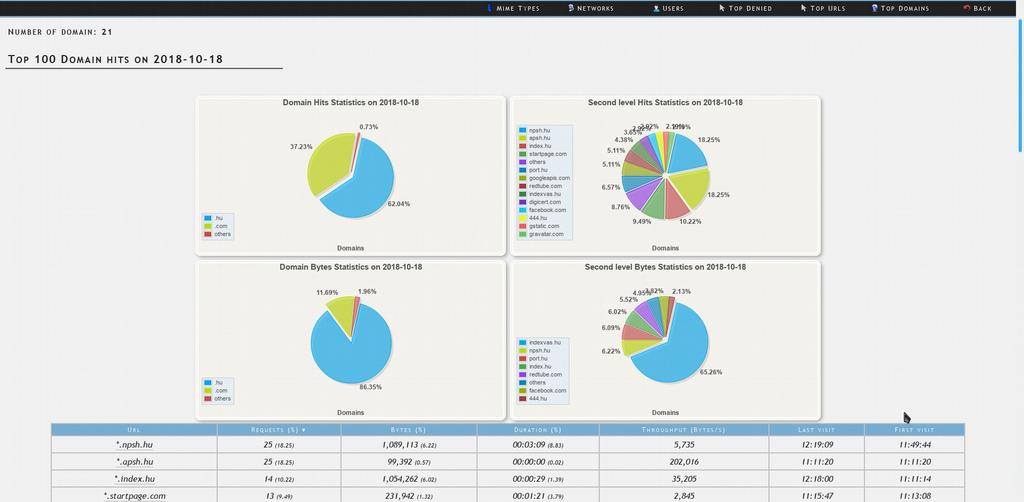Click the indexvas.hu legend swatch in Bytes chart
The width and height of the screenshot is (1024, 502).
point(522,343)
